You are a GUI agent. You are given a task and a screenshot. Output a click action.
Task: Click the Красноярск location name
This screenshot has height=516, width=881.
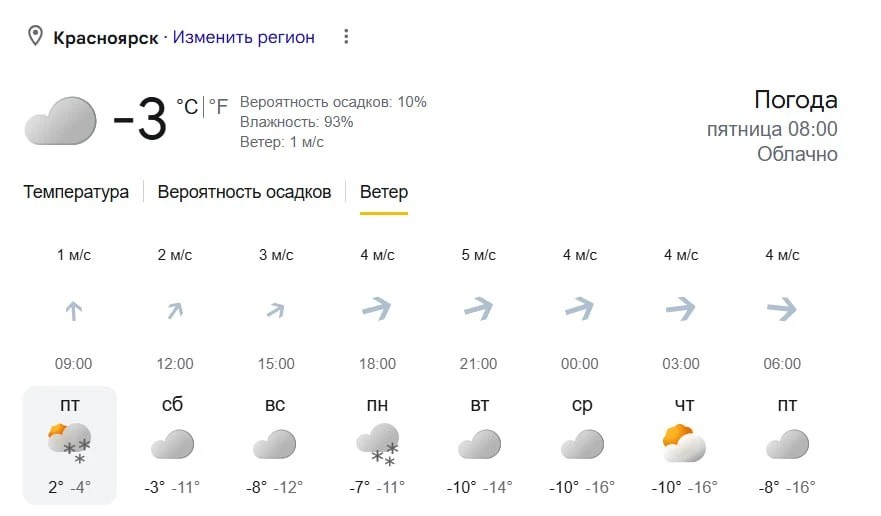point(106,38)
